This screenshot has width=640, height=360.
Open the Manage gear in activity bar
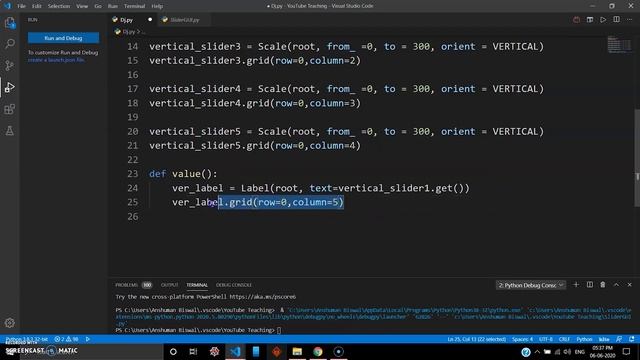10,323
